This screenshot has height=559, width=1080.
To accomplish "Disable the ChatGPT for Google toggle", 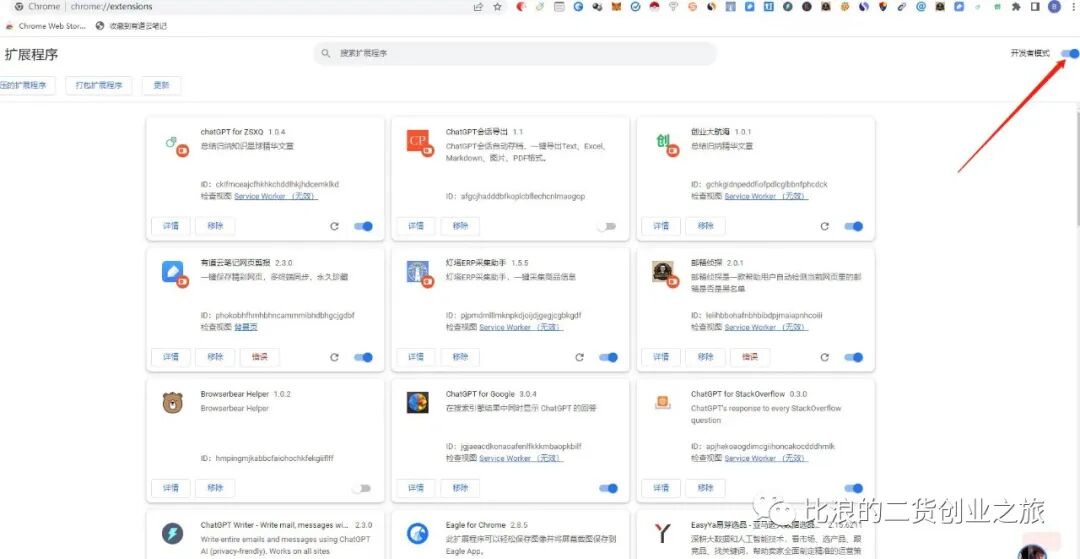I will pos(608,488).
